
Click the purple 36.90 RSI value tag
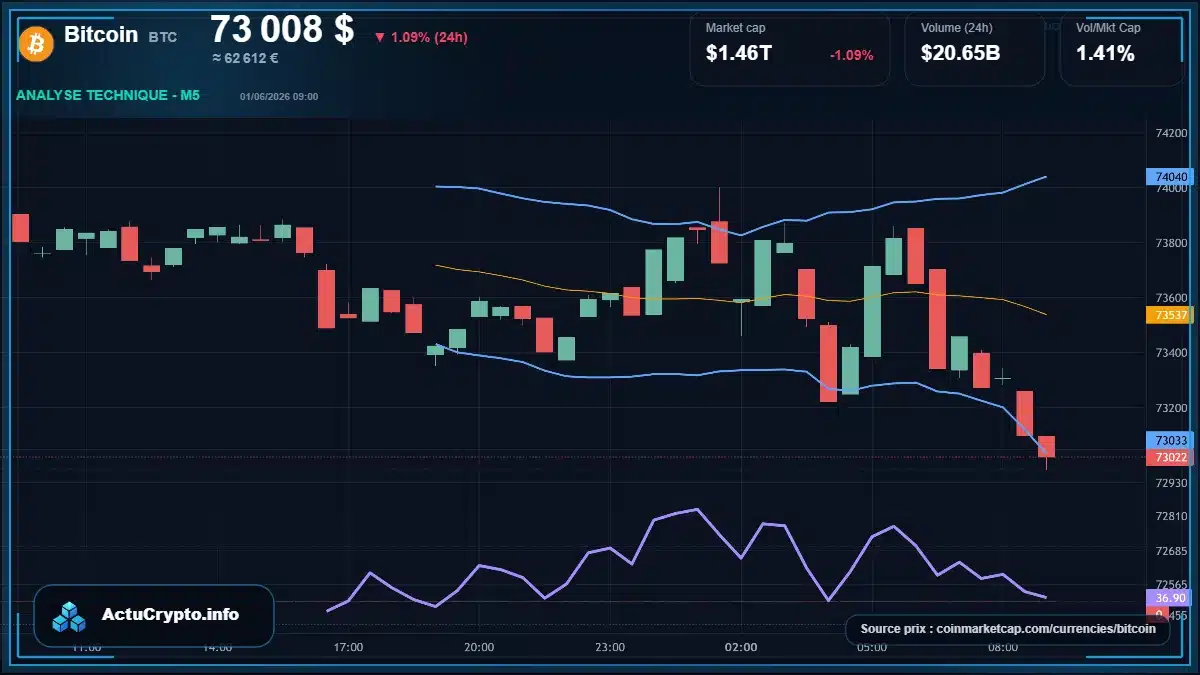[x=1166, y=597]
